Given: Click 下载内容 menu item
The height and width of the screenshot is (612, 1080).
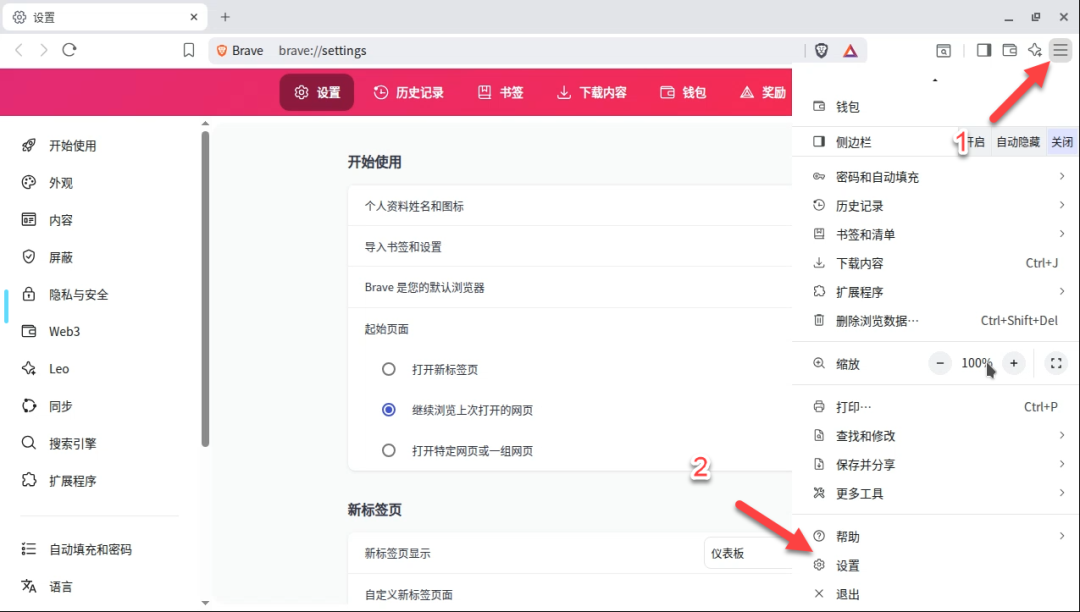Looking at the screenshot, I should pyautogui.click(x=936, y=263).
